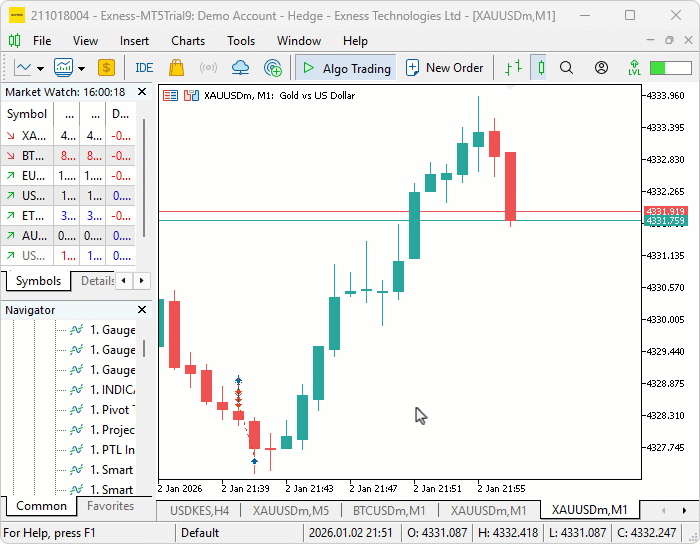Click the depth of market chart icon
This screenshot has height=544, width=700.
[x=191, y=96]
